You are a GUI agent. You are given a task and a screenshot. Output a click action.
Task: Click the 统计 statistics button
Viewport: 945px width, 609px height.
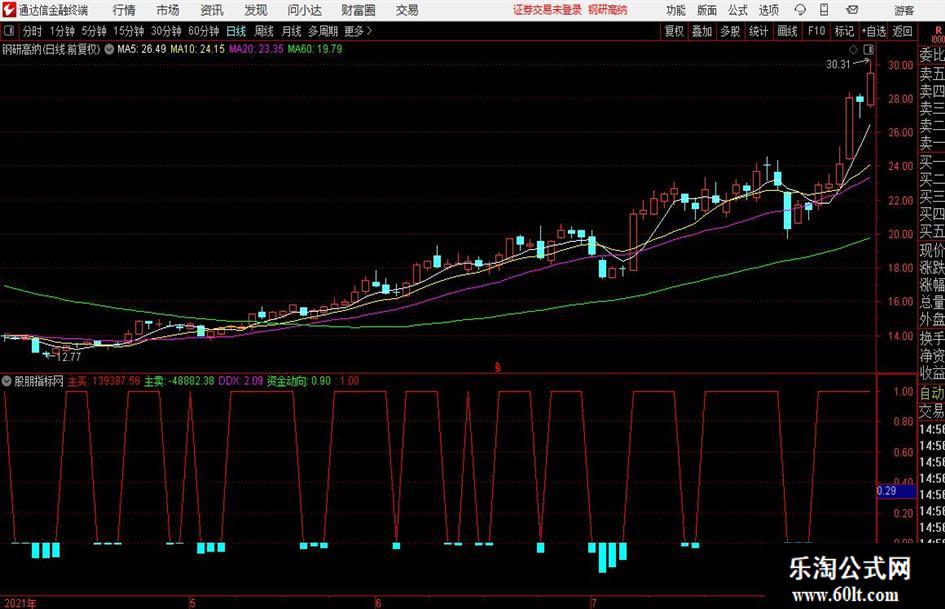(x=758, y=31)
